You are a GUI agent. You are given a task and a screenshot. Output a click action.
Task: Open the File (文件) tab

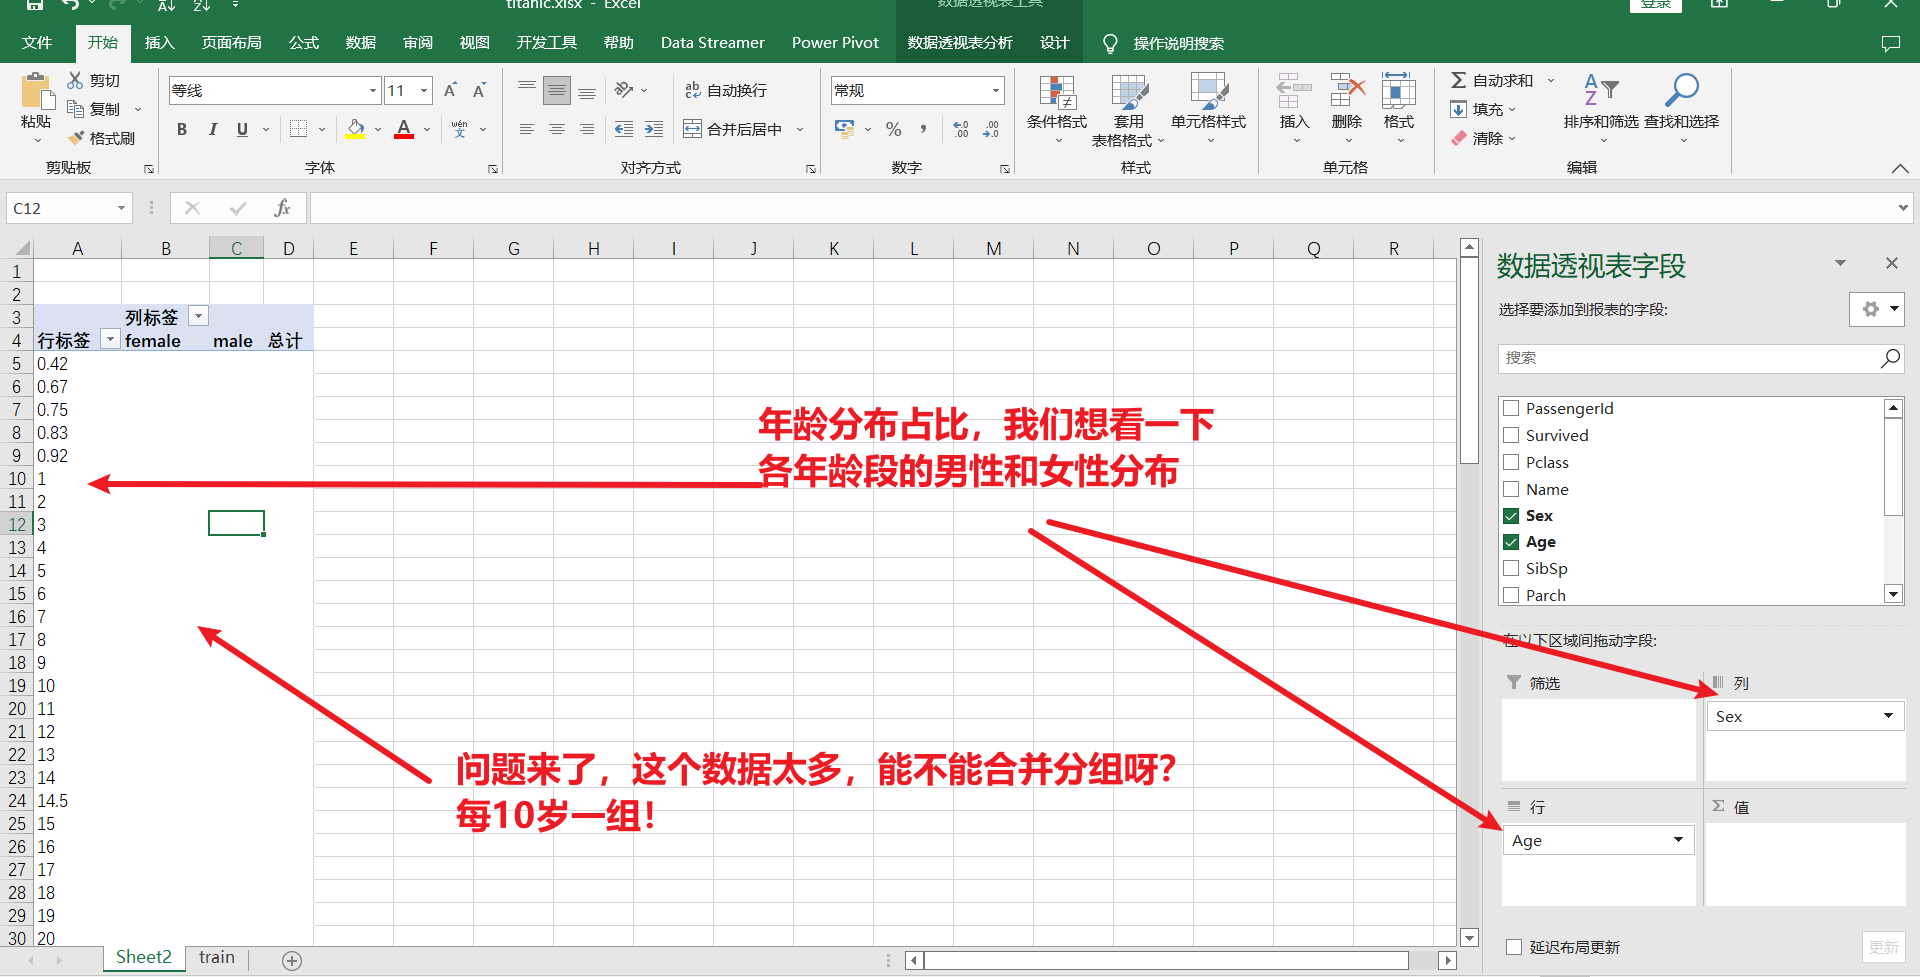pyautogui.click(x=37, y=43)
